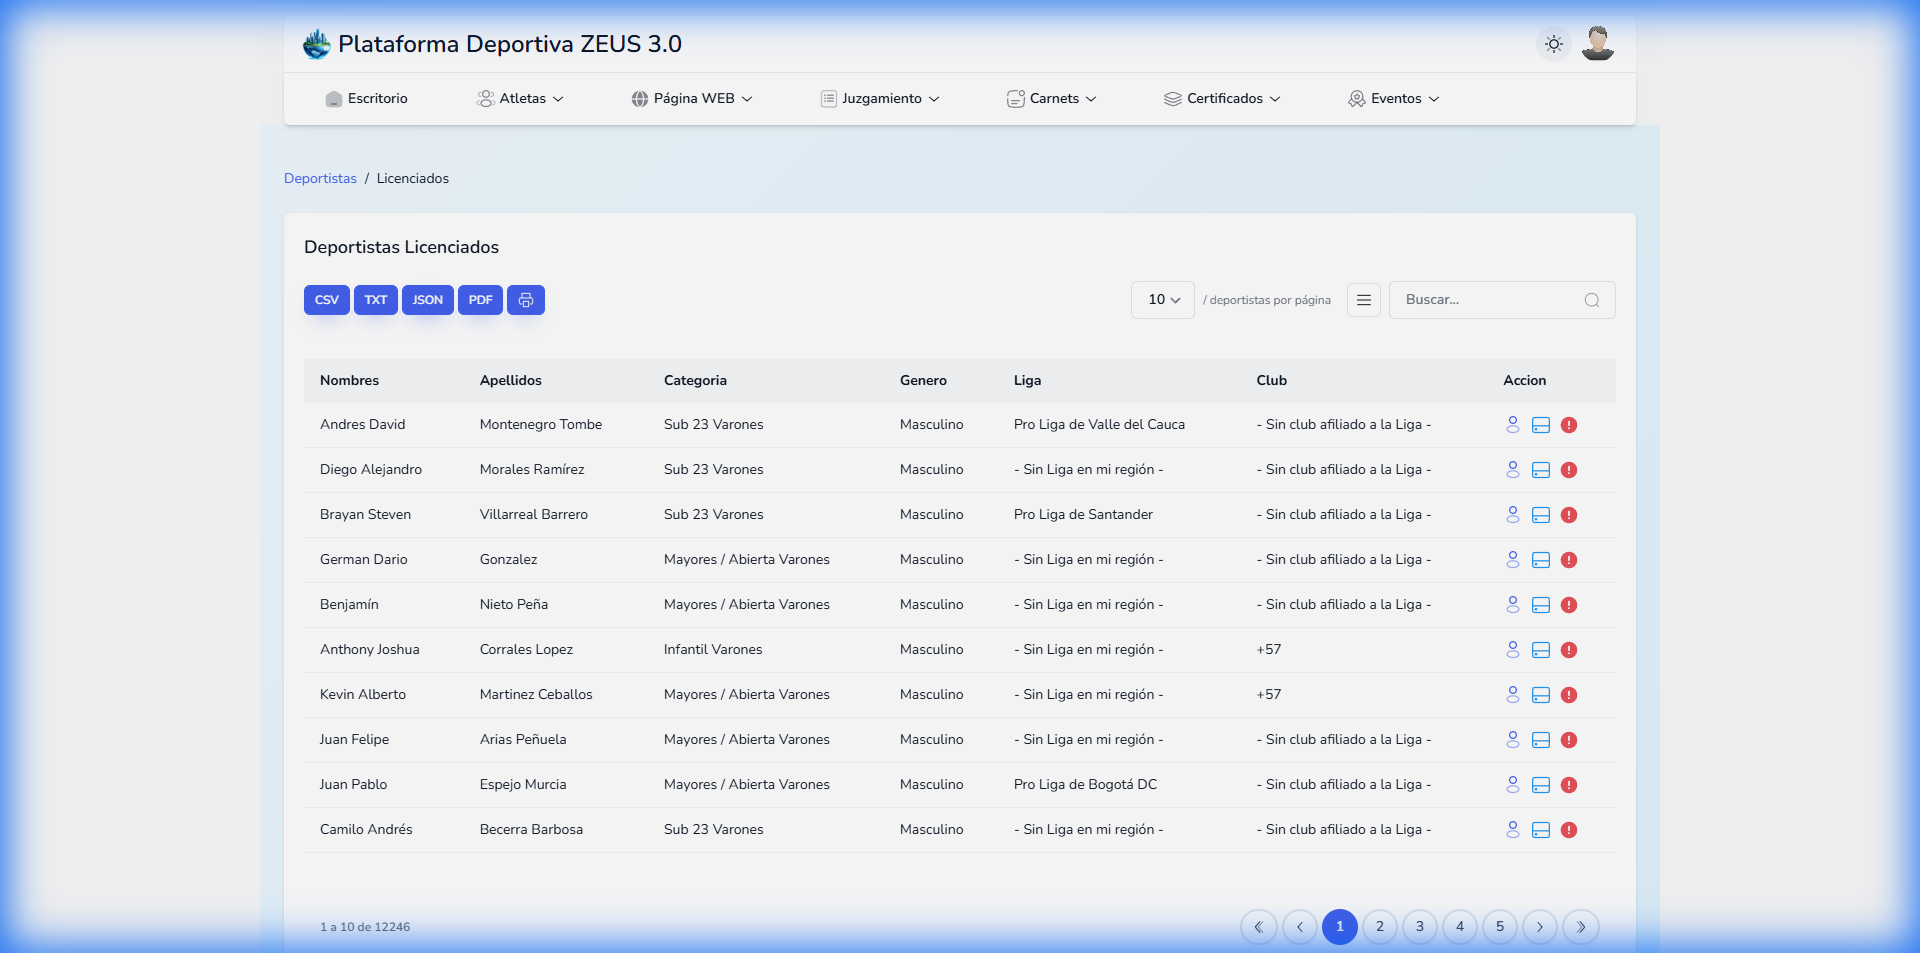Expand the rows per page dropdown

pyautogui.click(x=1163, y=300)
